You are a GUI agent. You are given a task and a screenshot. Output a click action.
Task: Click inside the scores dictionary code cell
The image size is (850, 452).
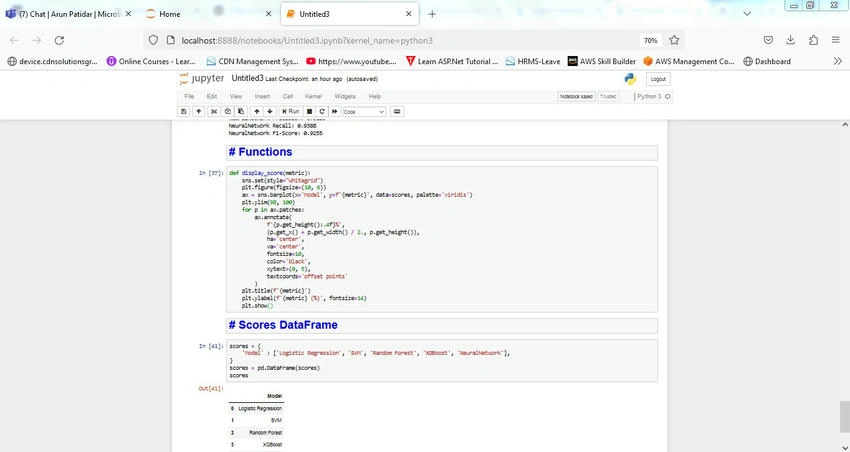[x=442, y=360]
